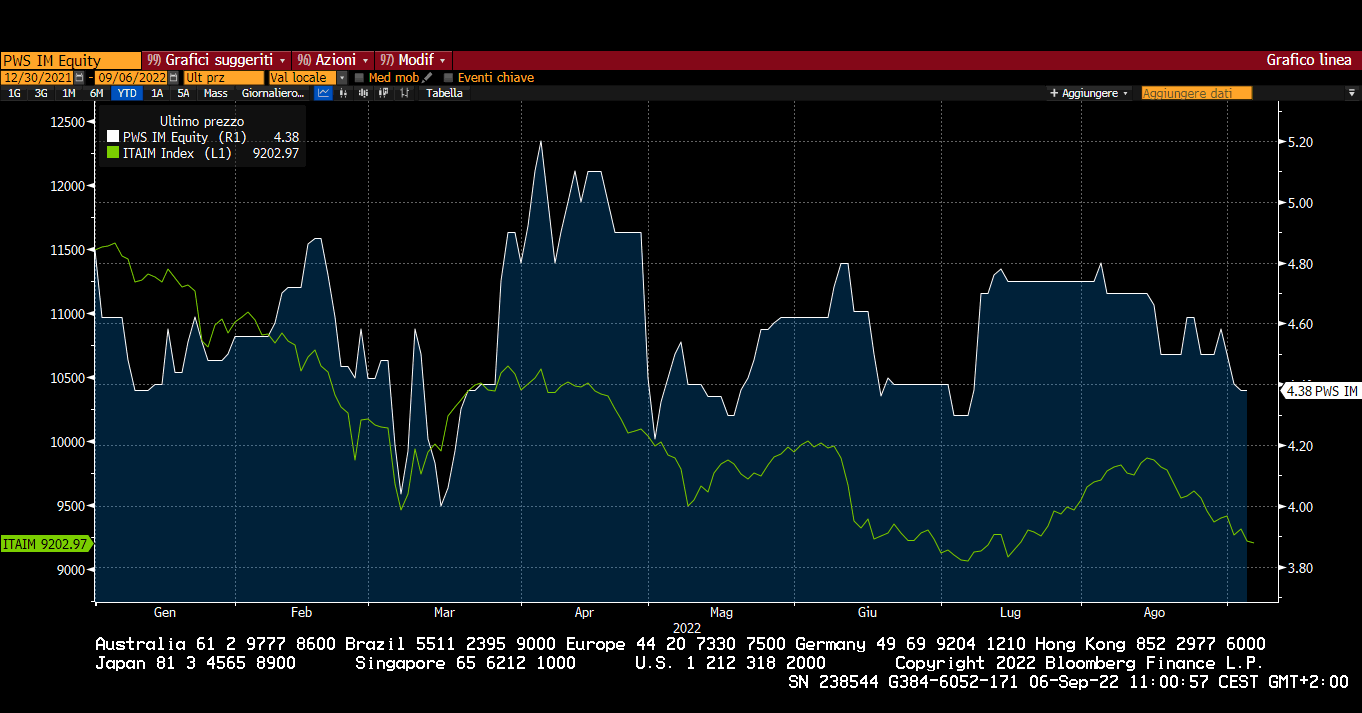Click the Grafico linea title label
Viewport: 1362px width, 713px height.
[1309, 60]
